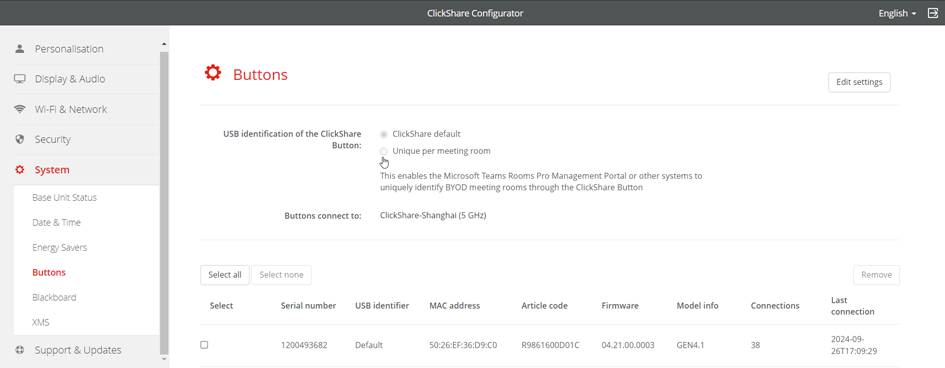945x368 pixels.
Task: Click the sidebar scroll down arrow
Action: [164, 359]
